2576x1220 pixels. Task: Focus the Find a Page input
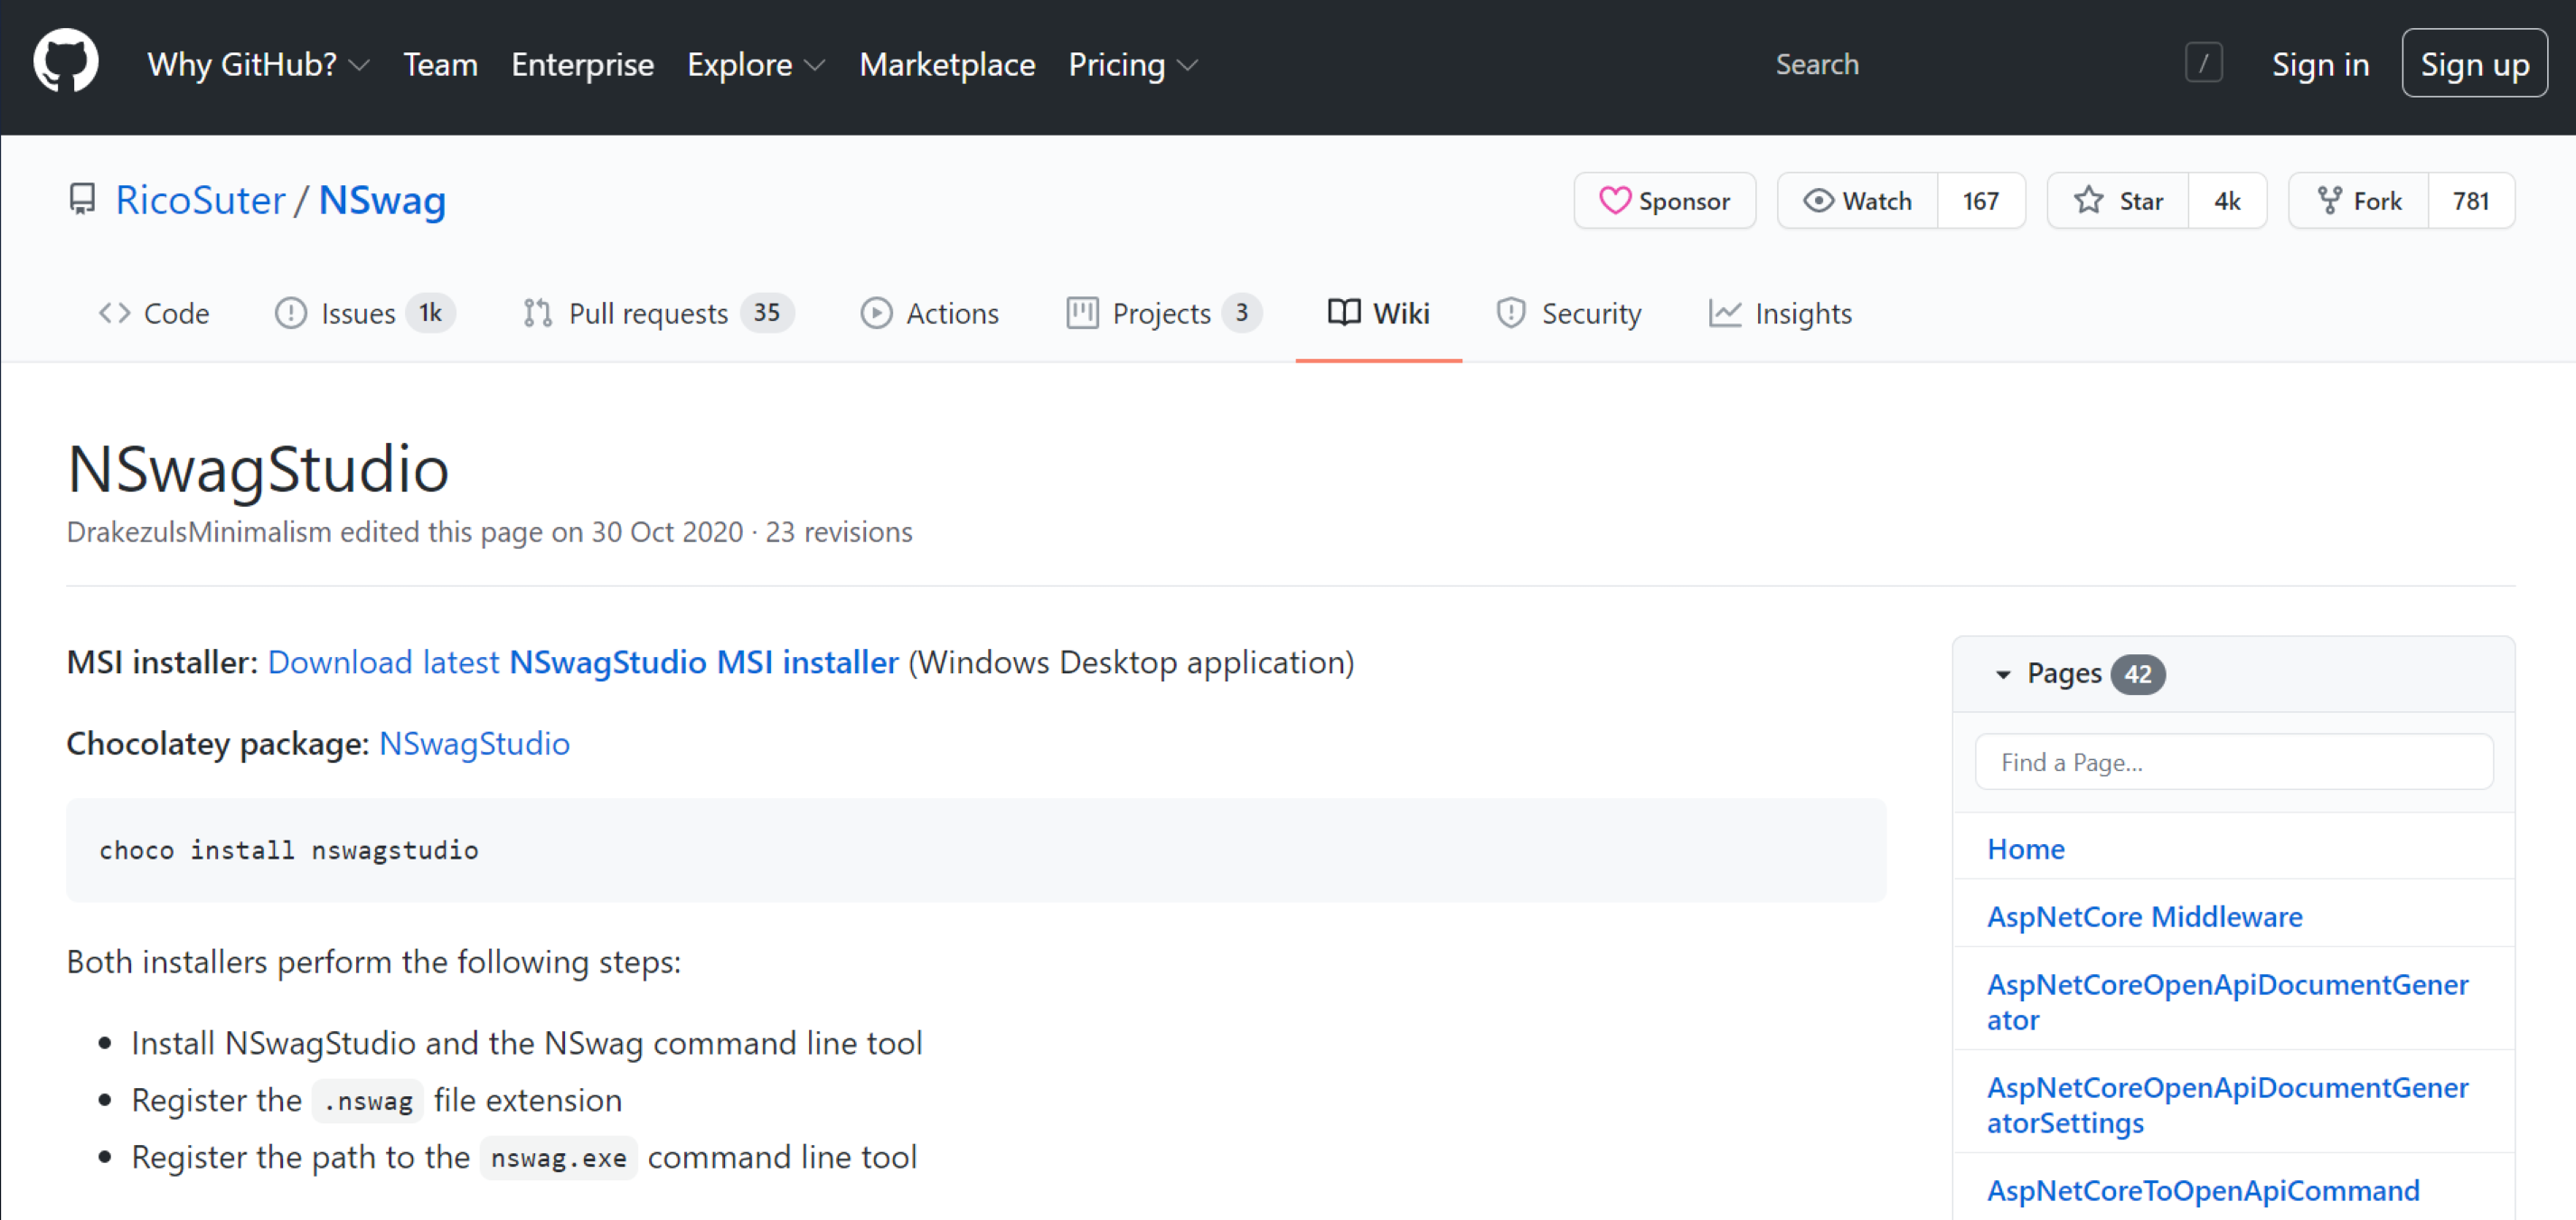[2233, 762]
